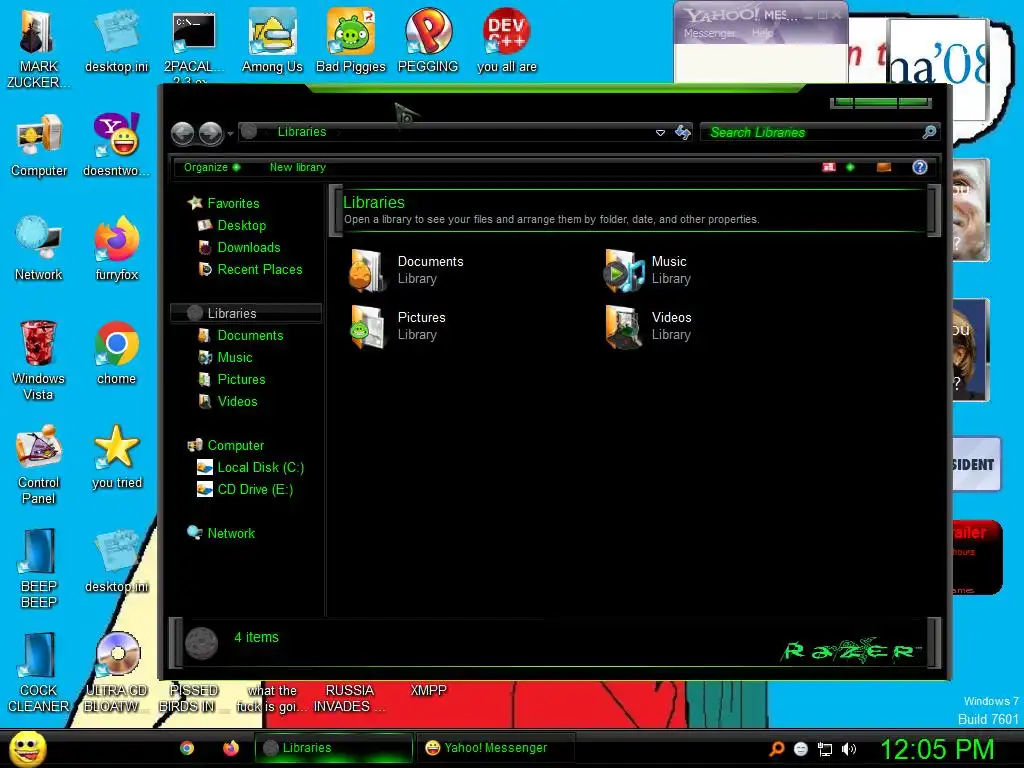Viewport: 1024px width, 768px height.
Task: Open recent pages dropdown beside forward button
Action: tap(230, 134)
